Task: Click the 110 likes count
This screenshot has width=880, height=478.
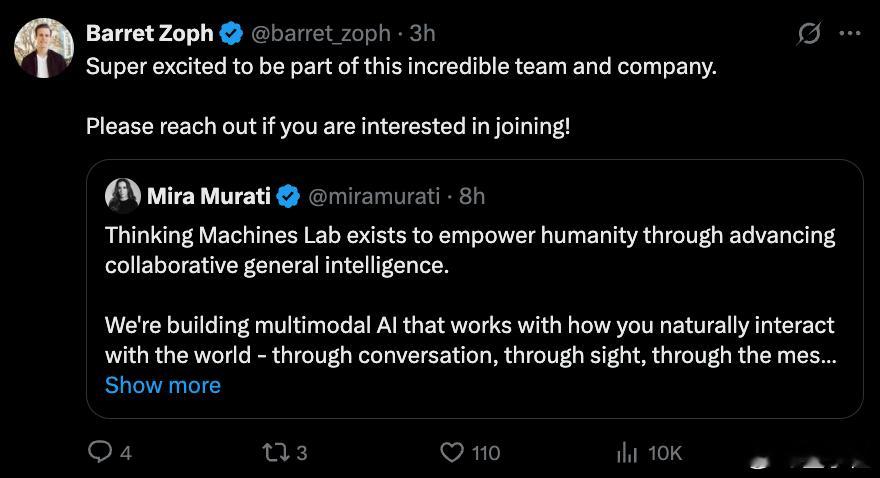Action: coord(486,453)
